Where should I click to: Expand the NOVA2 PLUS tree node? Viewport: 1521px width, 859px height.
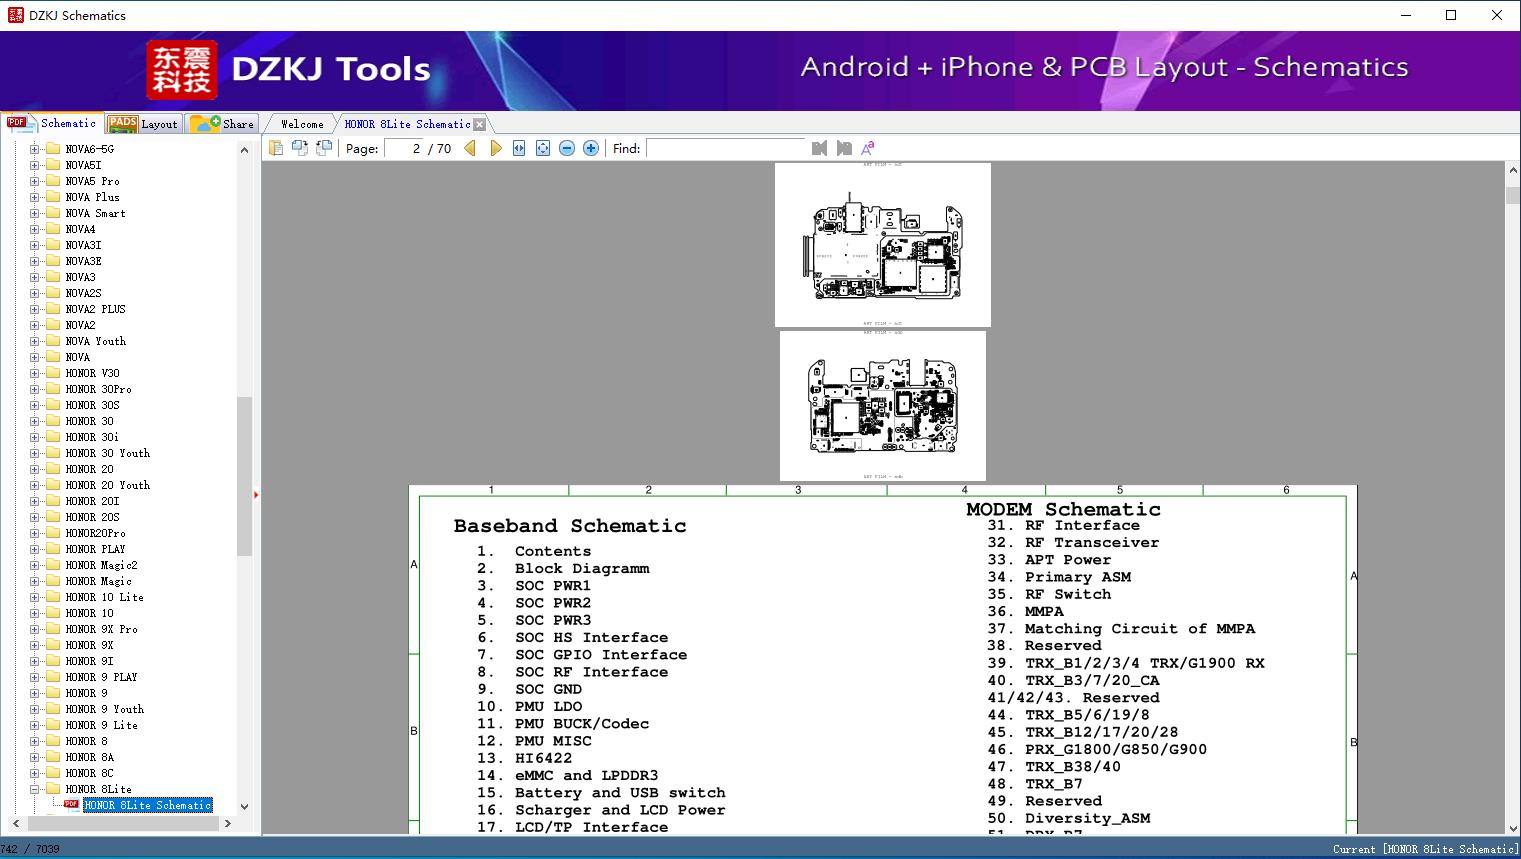click(x=34, y=309)
